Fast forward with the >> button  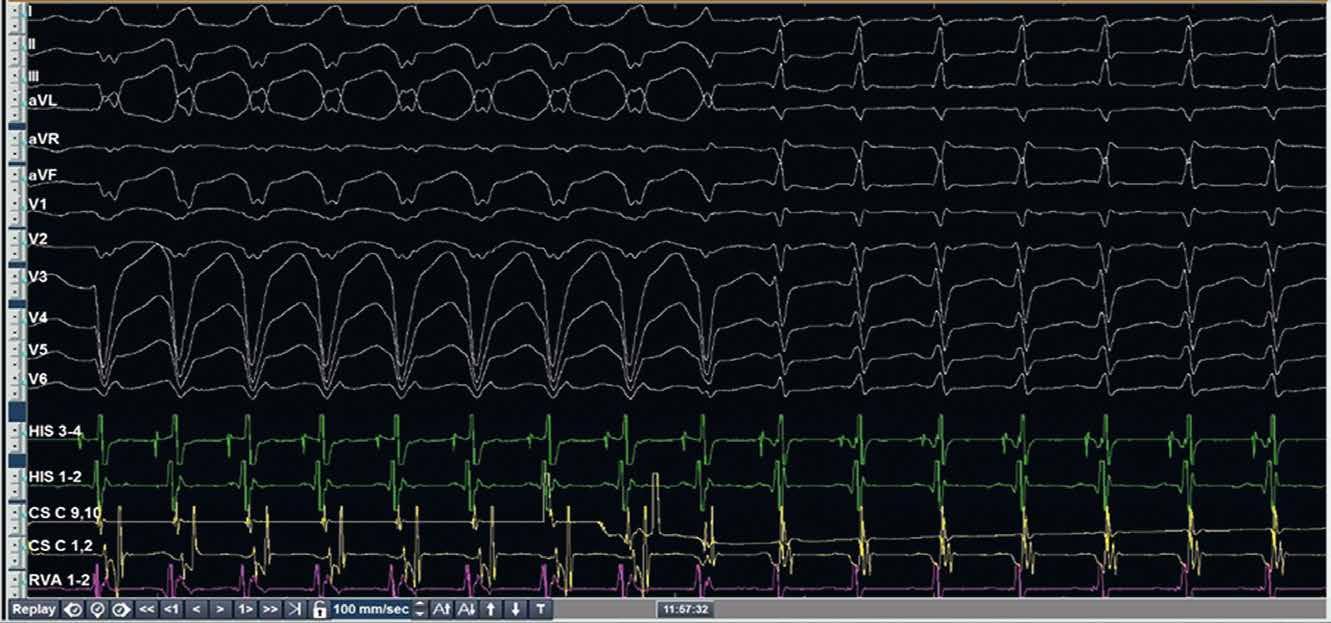tap(270, 609)
